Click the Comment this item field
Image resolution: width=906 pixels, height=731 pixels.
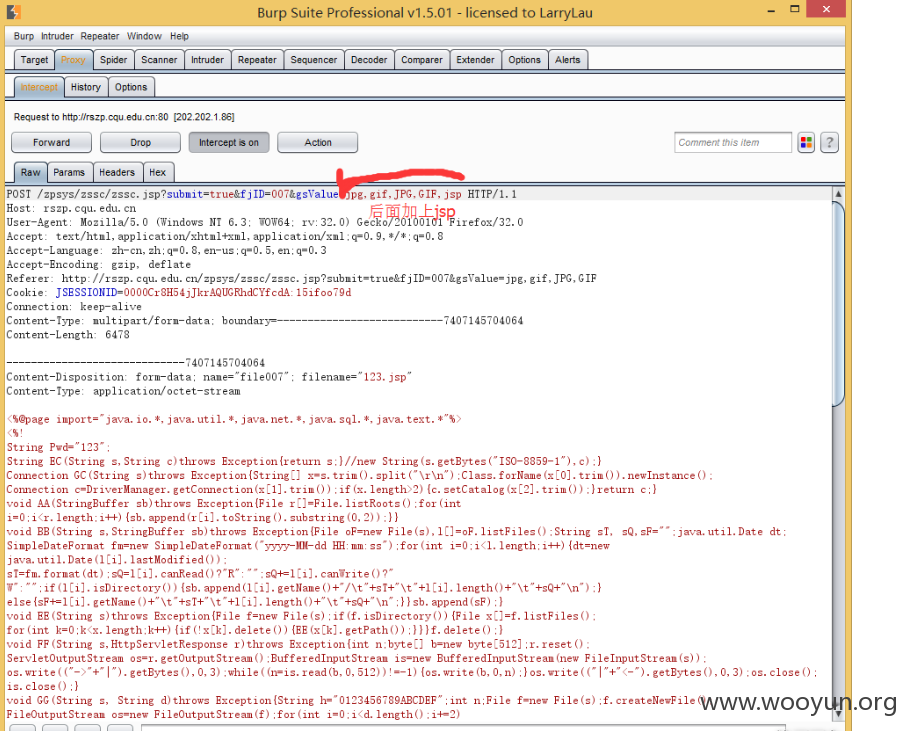pos(732,143)
